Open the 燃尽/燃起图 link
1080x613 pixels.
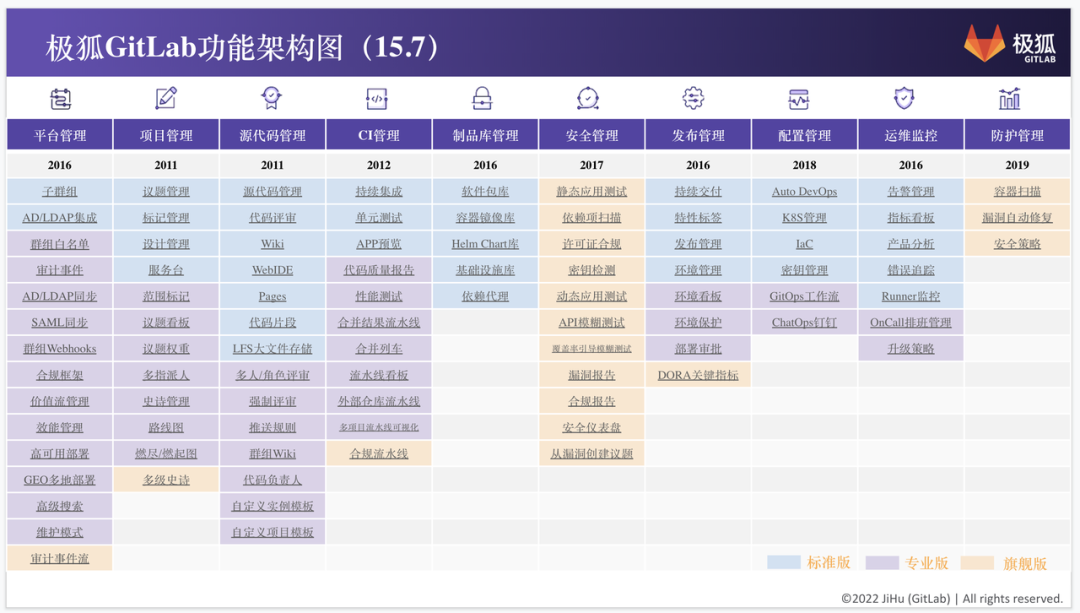(166, 453)
